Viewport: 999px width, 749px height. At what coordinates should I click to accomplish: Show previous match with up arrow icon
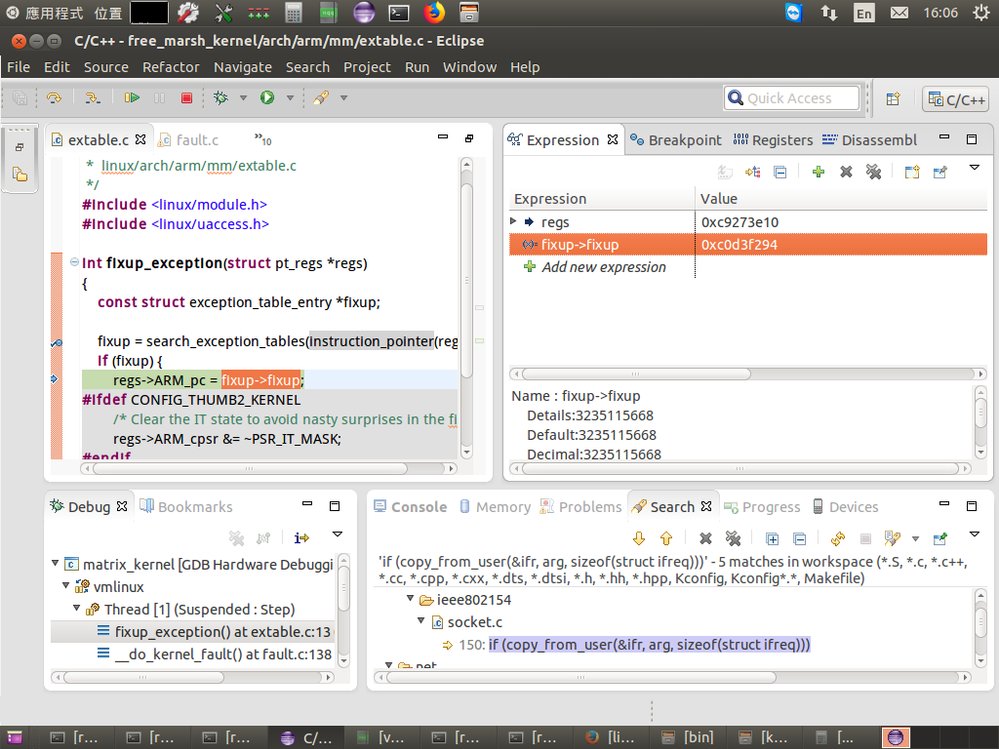click(666, 539)
